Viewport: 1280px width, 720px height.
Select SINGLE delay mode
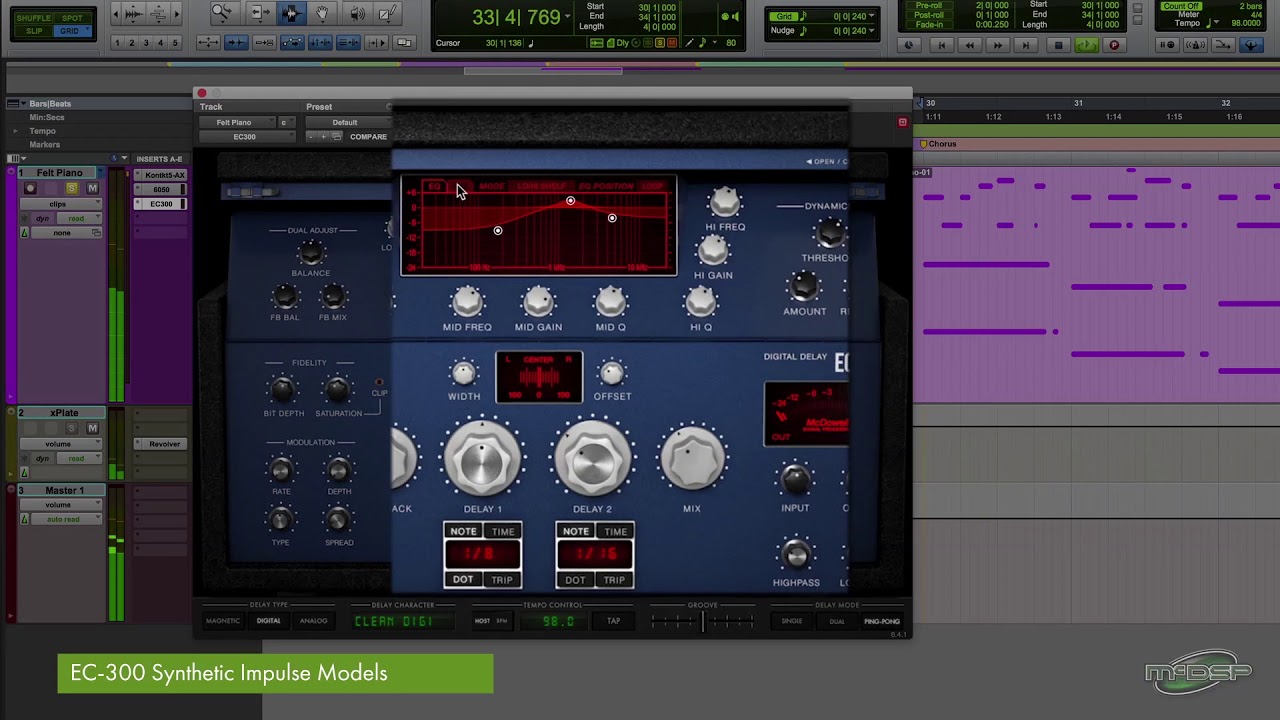pyautogui.click(x=791, y=621)
